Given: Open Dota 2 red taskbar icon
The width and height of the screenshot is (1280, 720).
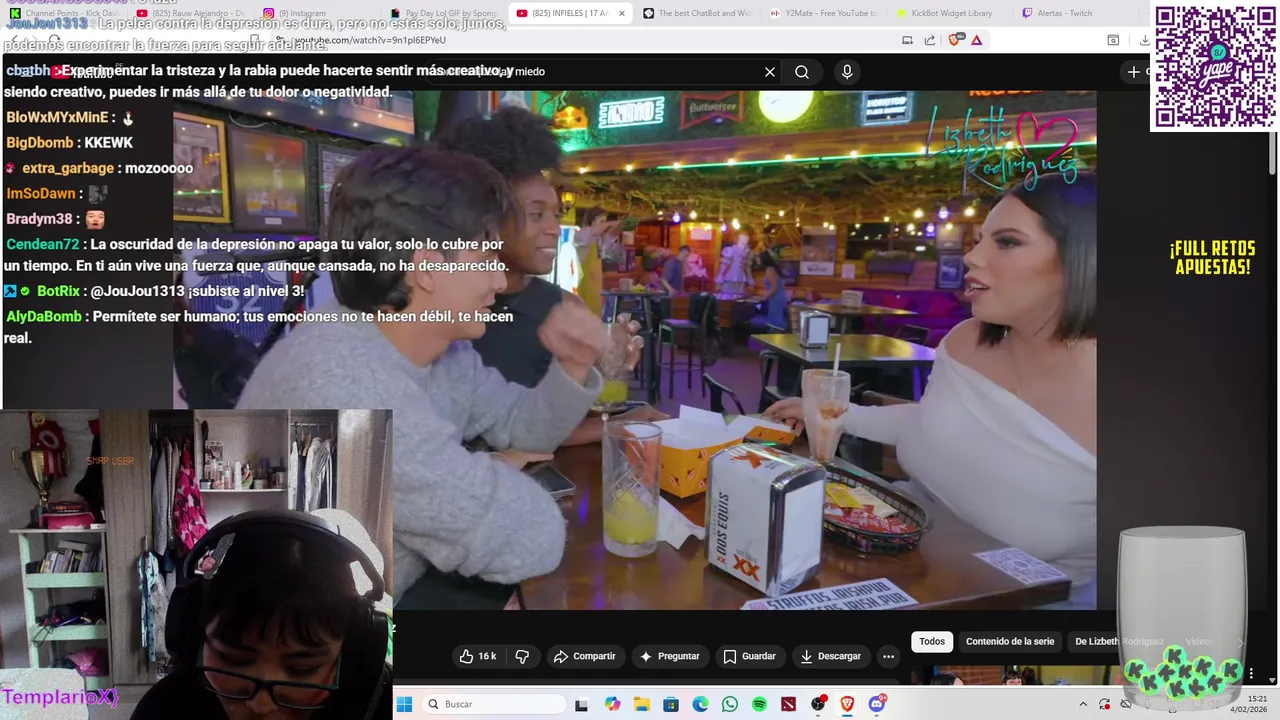Looking at the screenshot, I should click(x=789, y=704).
